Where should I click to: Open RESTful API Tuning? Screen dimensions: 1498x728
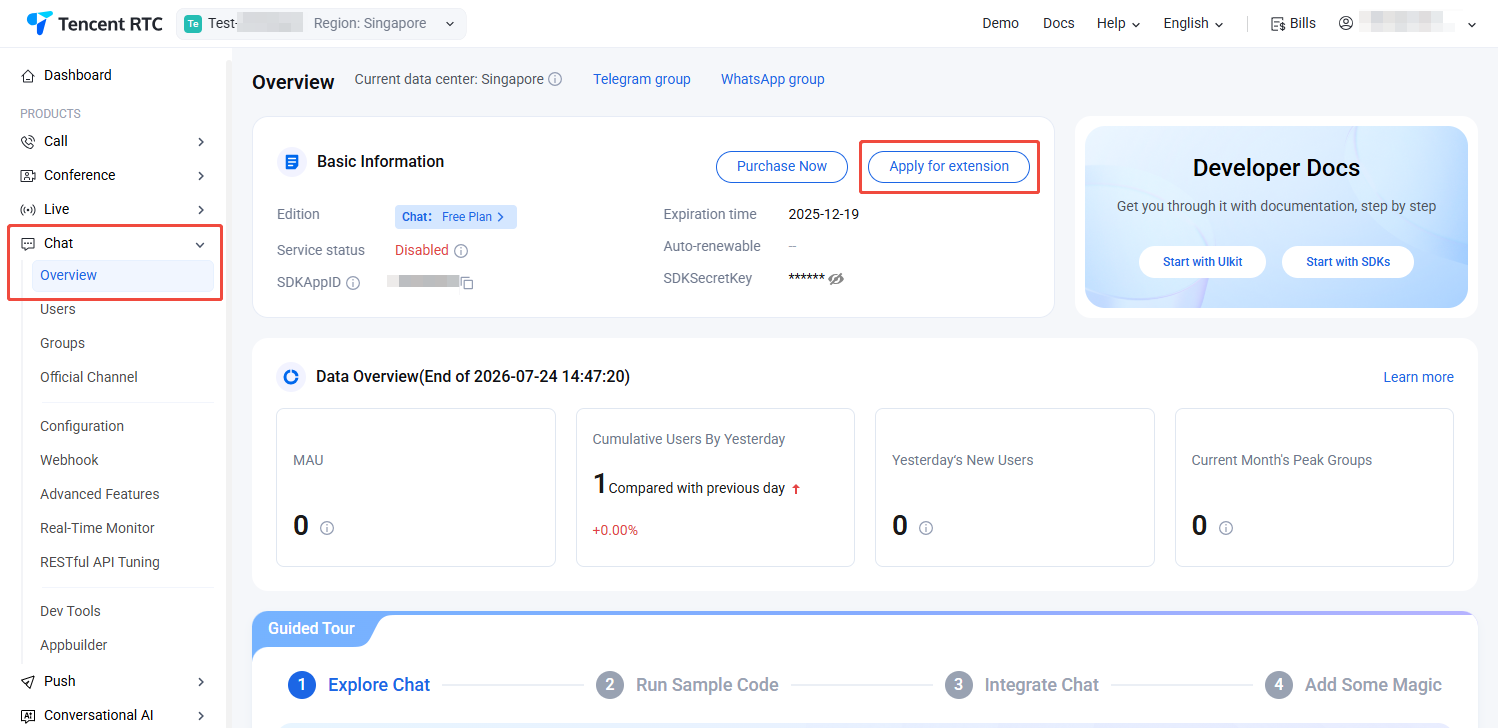click(x=100, y=563)
